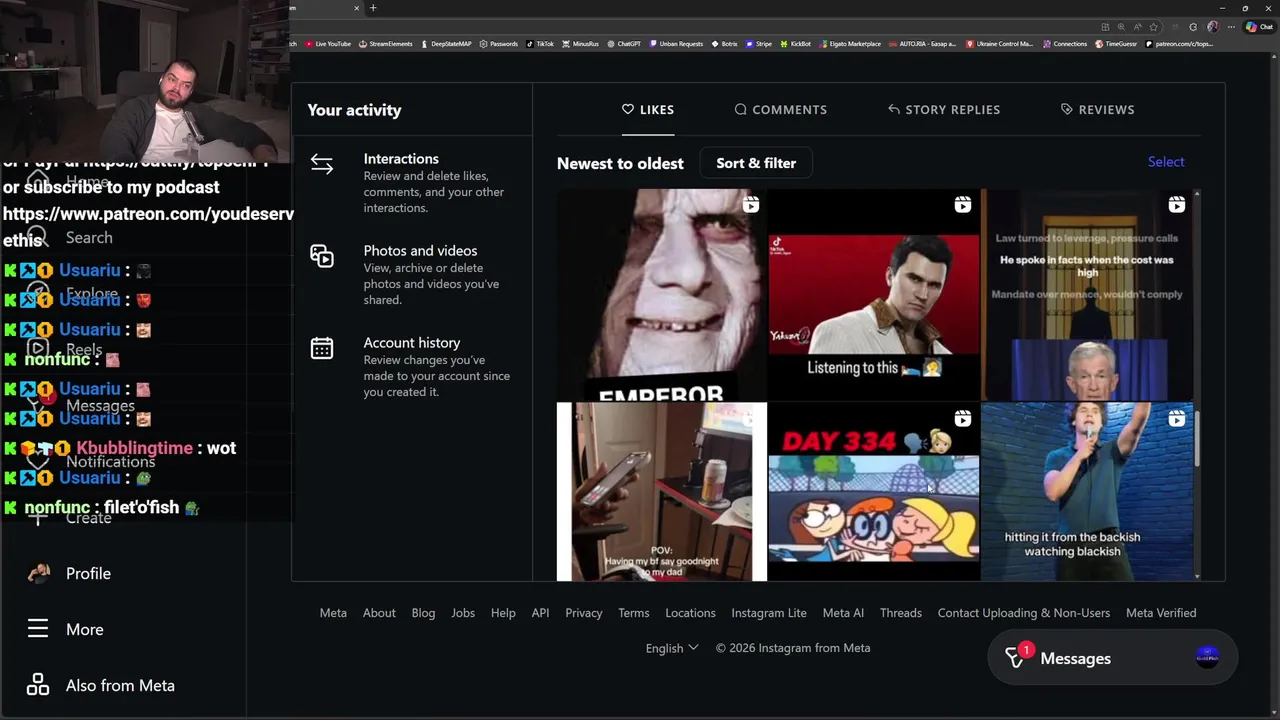
Task: Open the 'DAY 334' cartoon reel
Action: pos(874,491)
